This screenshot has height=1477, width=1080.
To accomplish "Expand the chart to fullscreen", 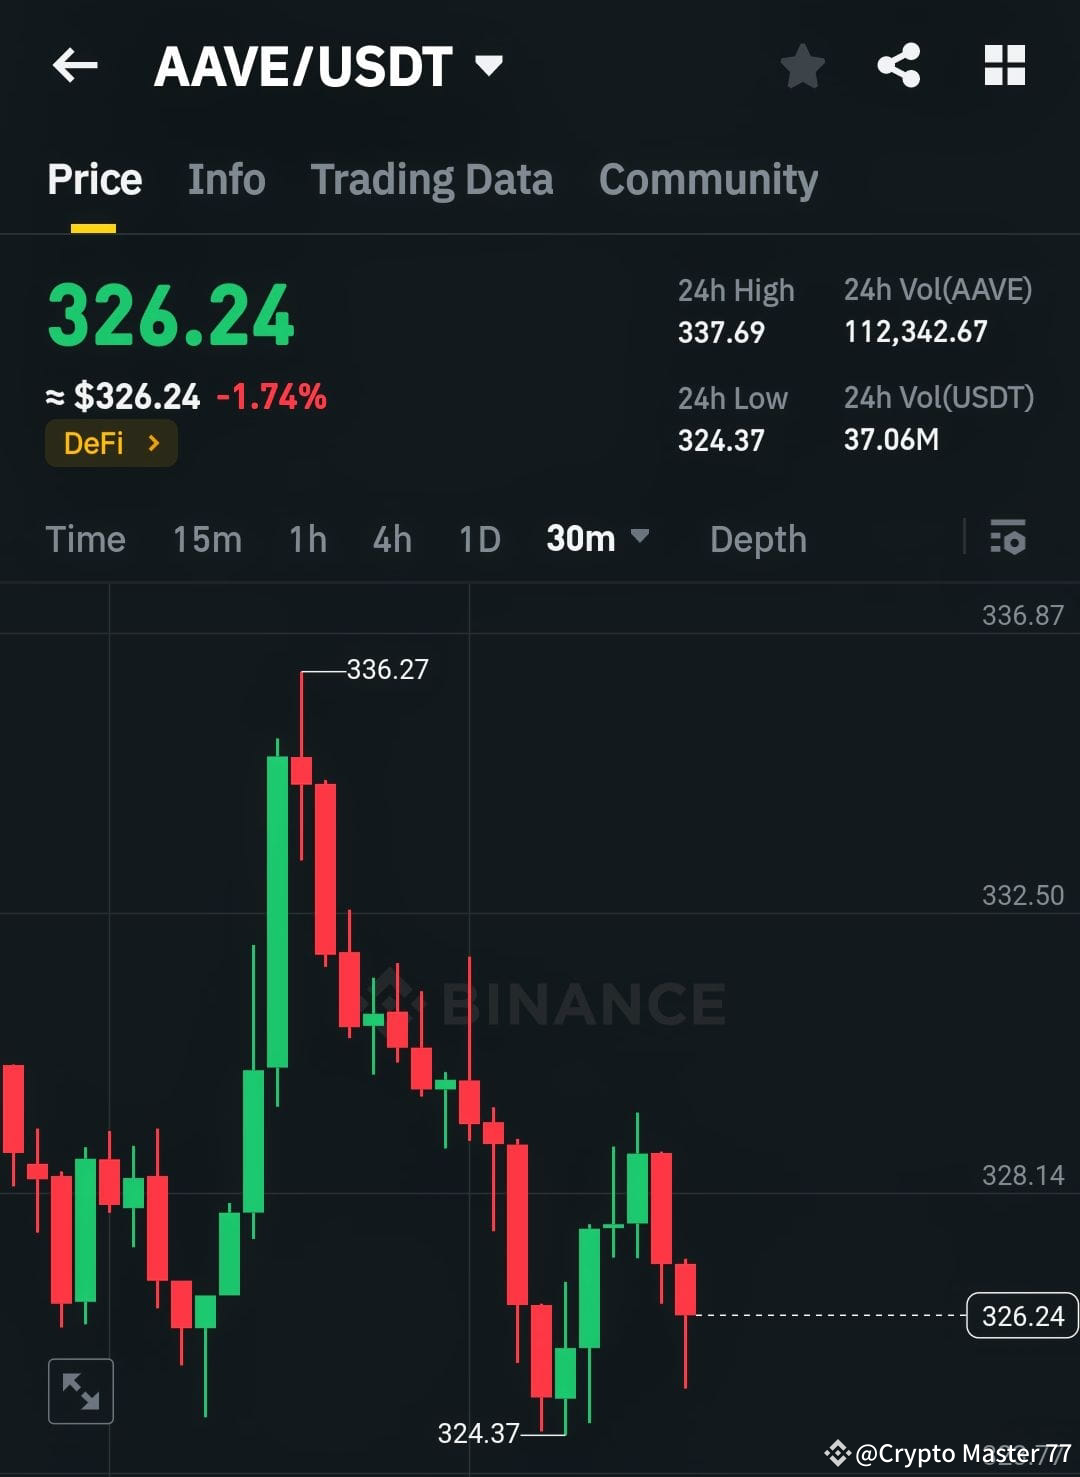I will coord(80,1390).
